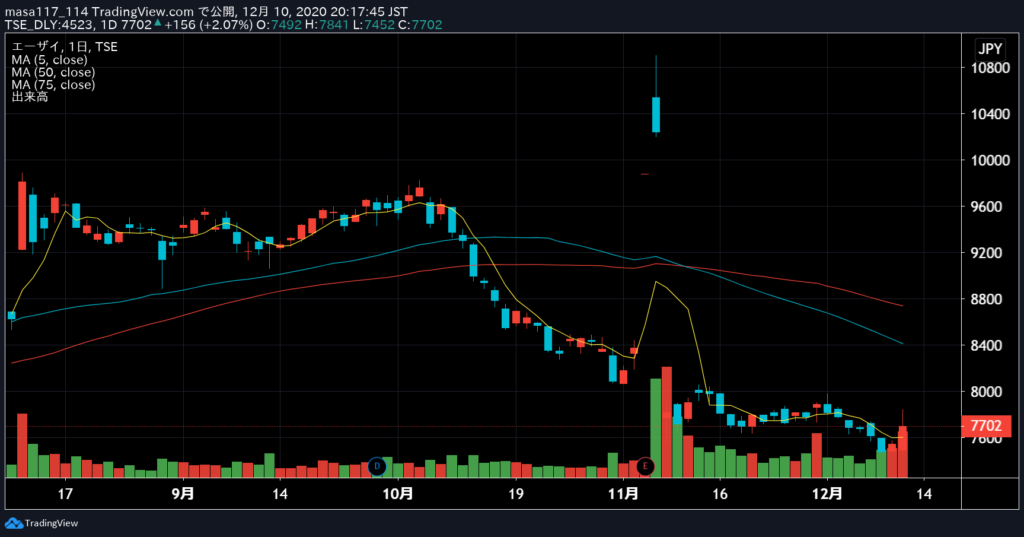Viewport: 1024px width, 537px height.
Task: Click the +156 (+2.07%) change value
Action: [208, 25]
